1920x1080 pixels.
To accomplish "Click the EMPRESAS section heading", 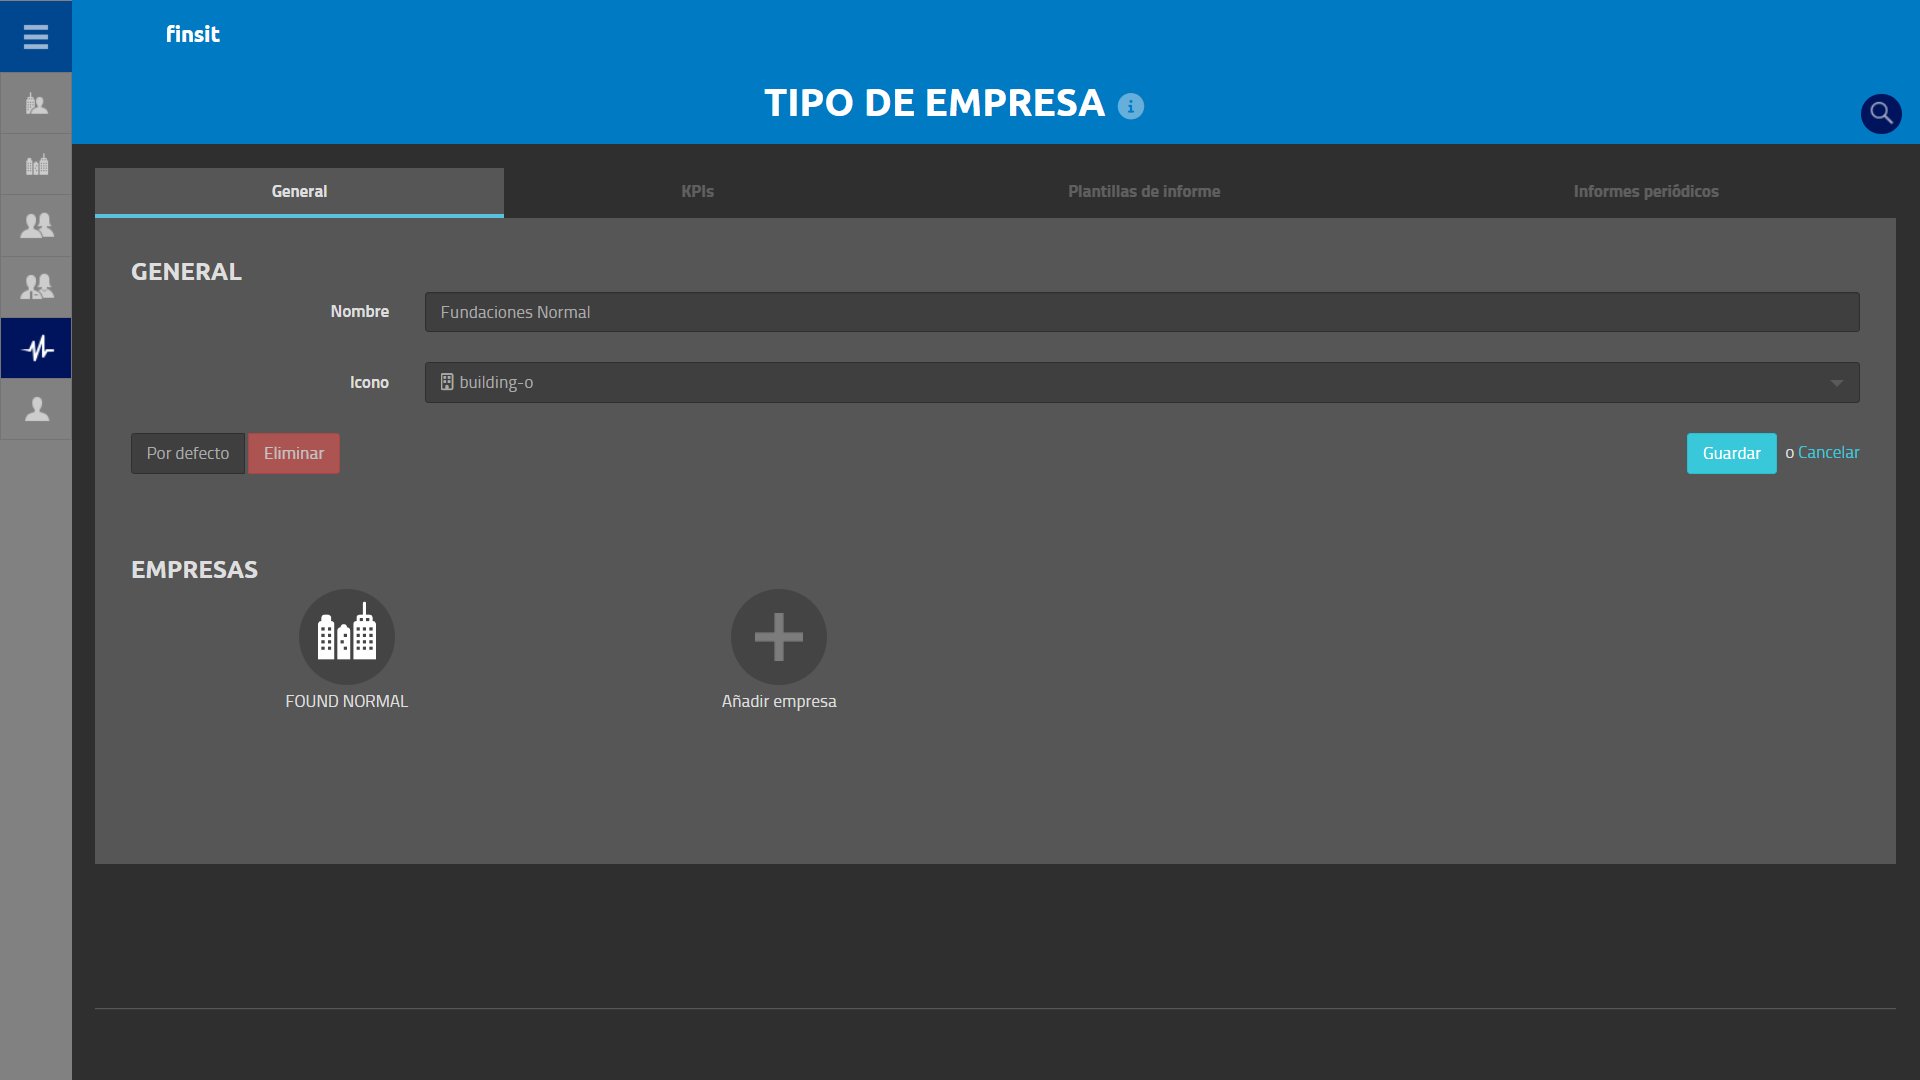I will [194, 570].
